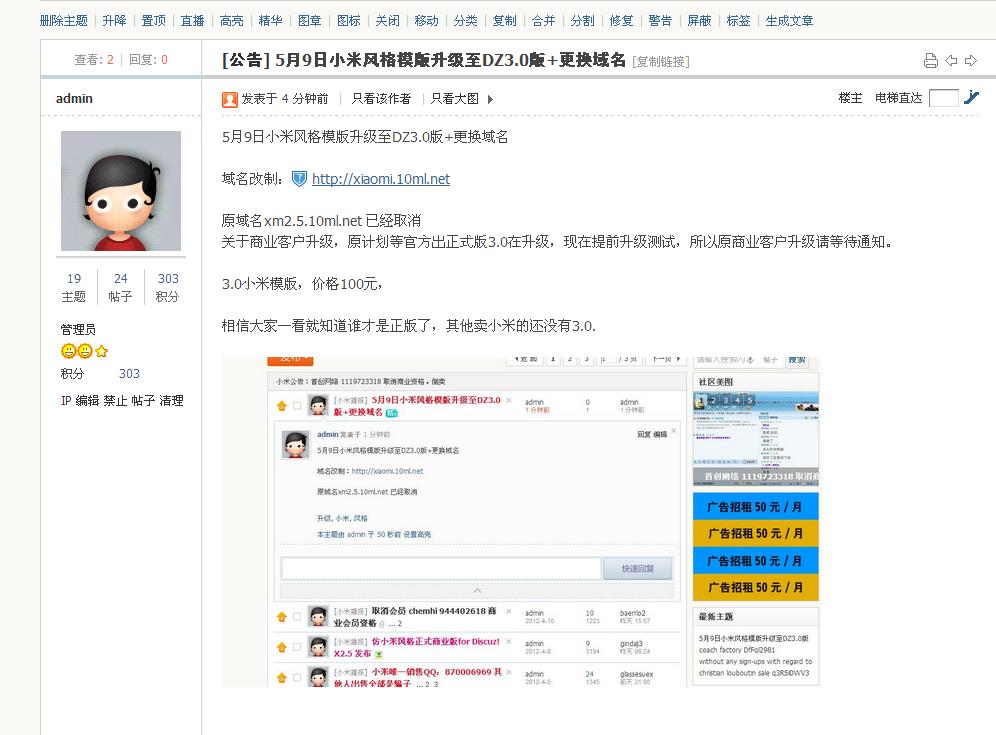This screenshot has width=996, height=735.
Task: Go to previous thread with left arrow icon
Action: point(951,60)
